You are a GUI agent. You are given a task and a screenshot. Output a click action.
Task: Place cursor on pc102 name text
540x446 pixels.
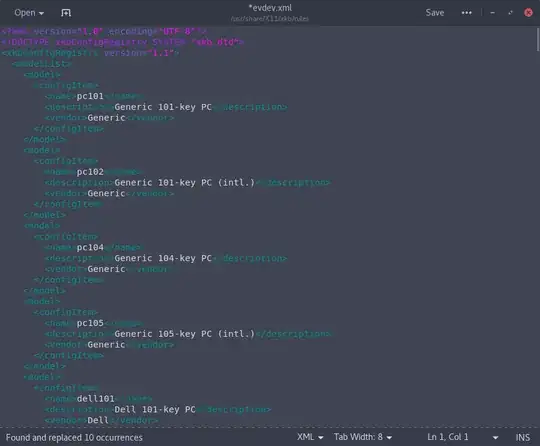pos(90,172)
